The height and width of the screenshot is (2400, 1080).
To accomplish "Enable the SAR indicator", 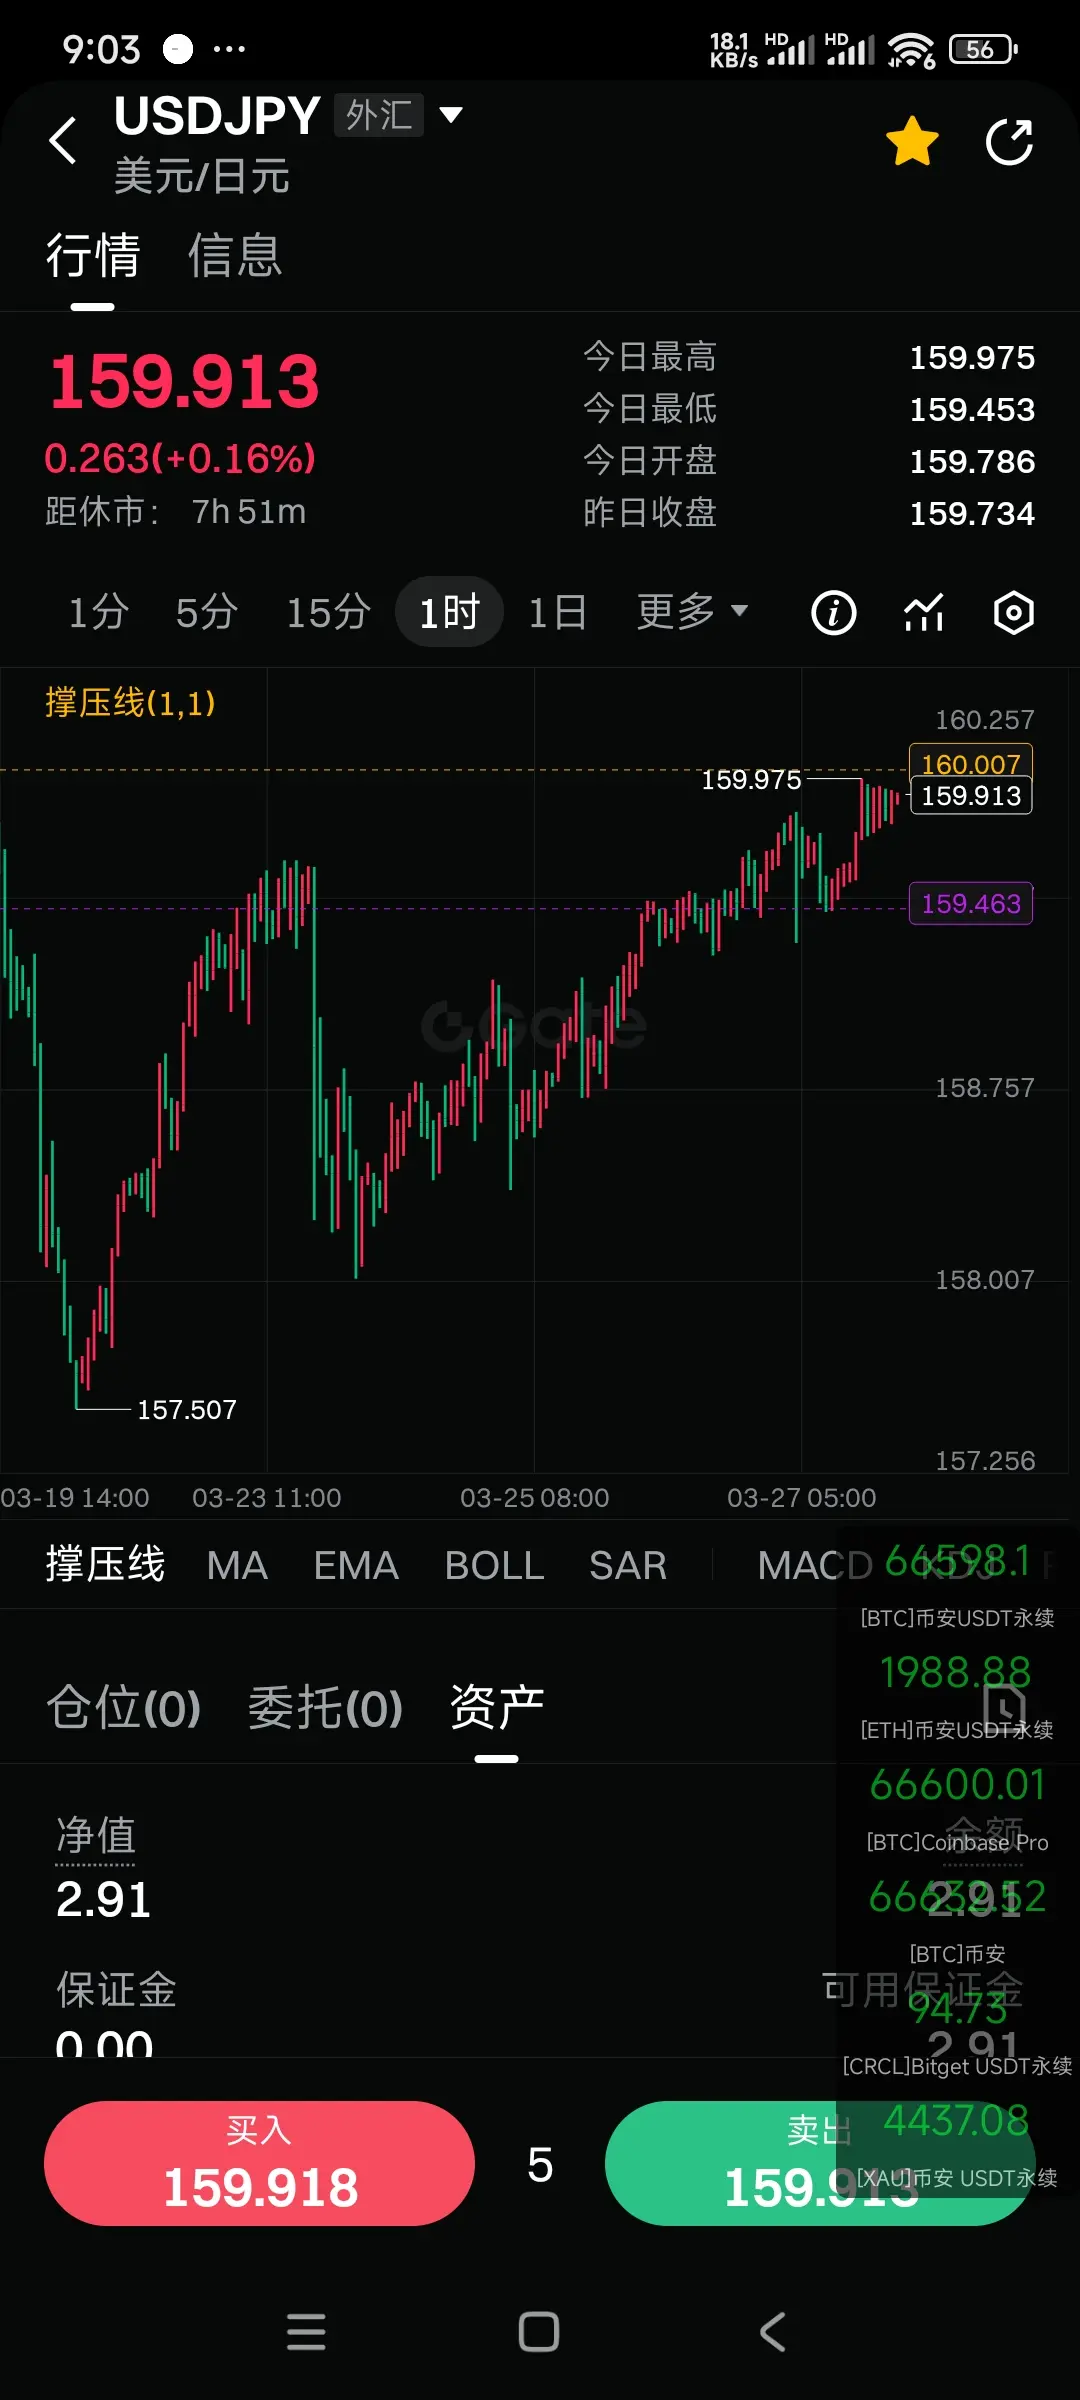I will (x=627, y=1565).
